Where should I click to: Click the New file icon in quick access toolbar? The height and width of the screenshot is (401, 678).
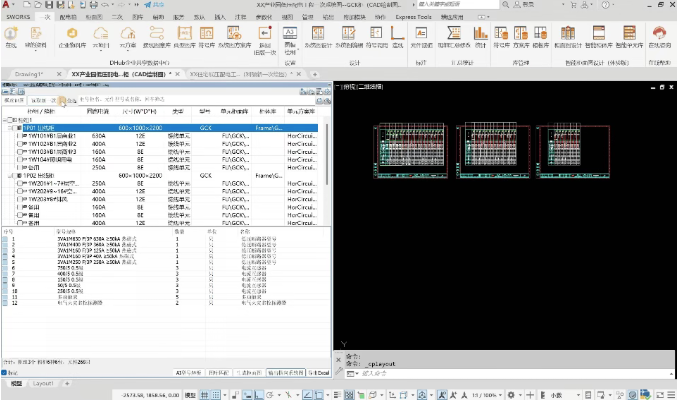[x=27, y=5]
